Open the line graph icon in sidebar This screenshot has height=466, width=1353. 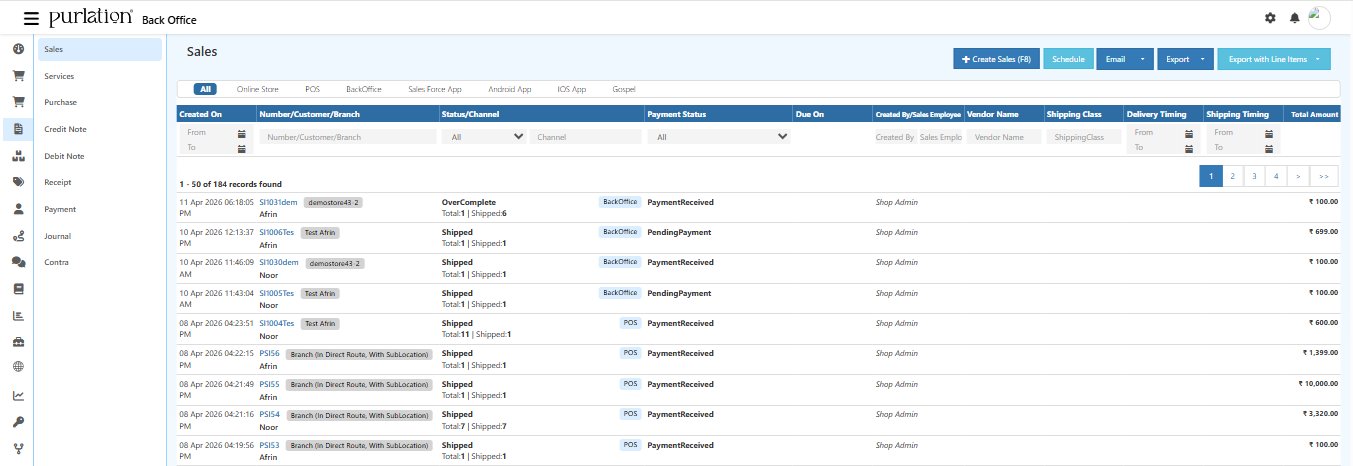pyautogui.click(x=18, y=395)
